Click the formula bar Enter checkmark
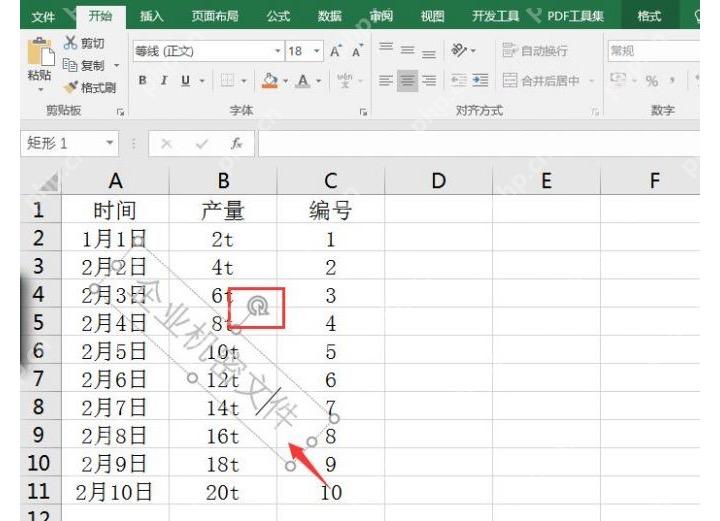This screenshot has width=720, height=521. [201, 144]
